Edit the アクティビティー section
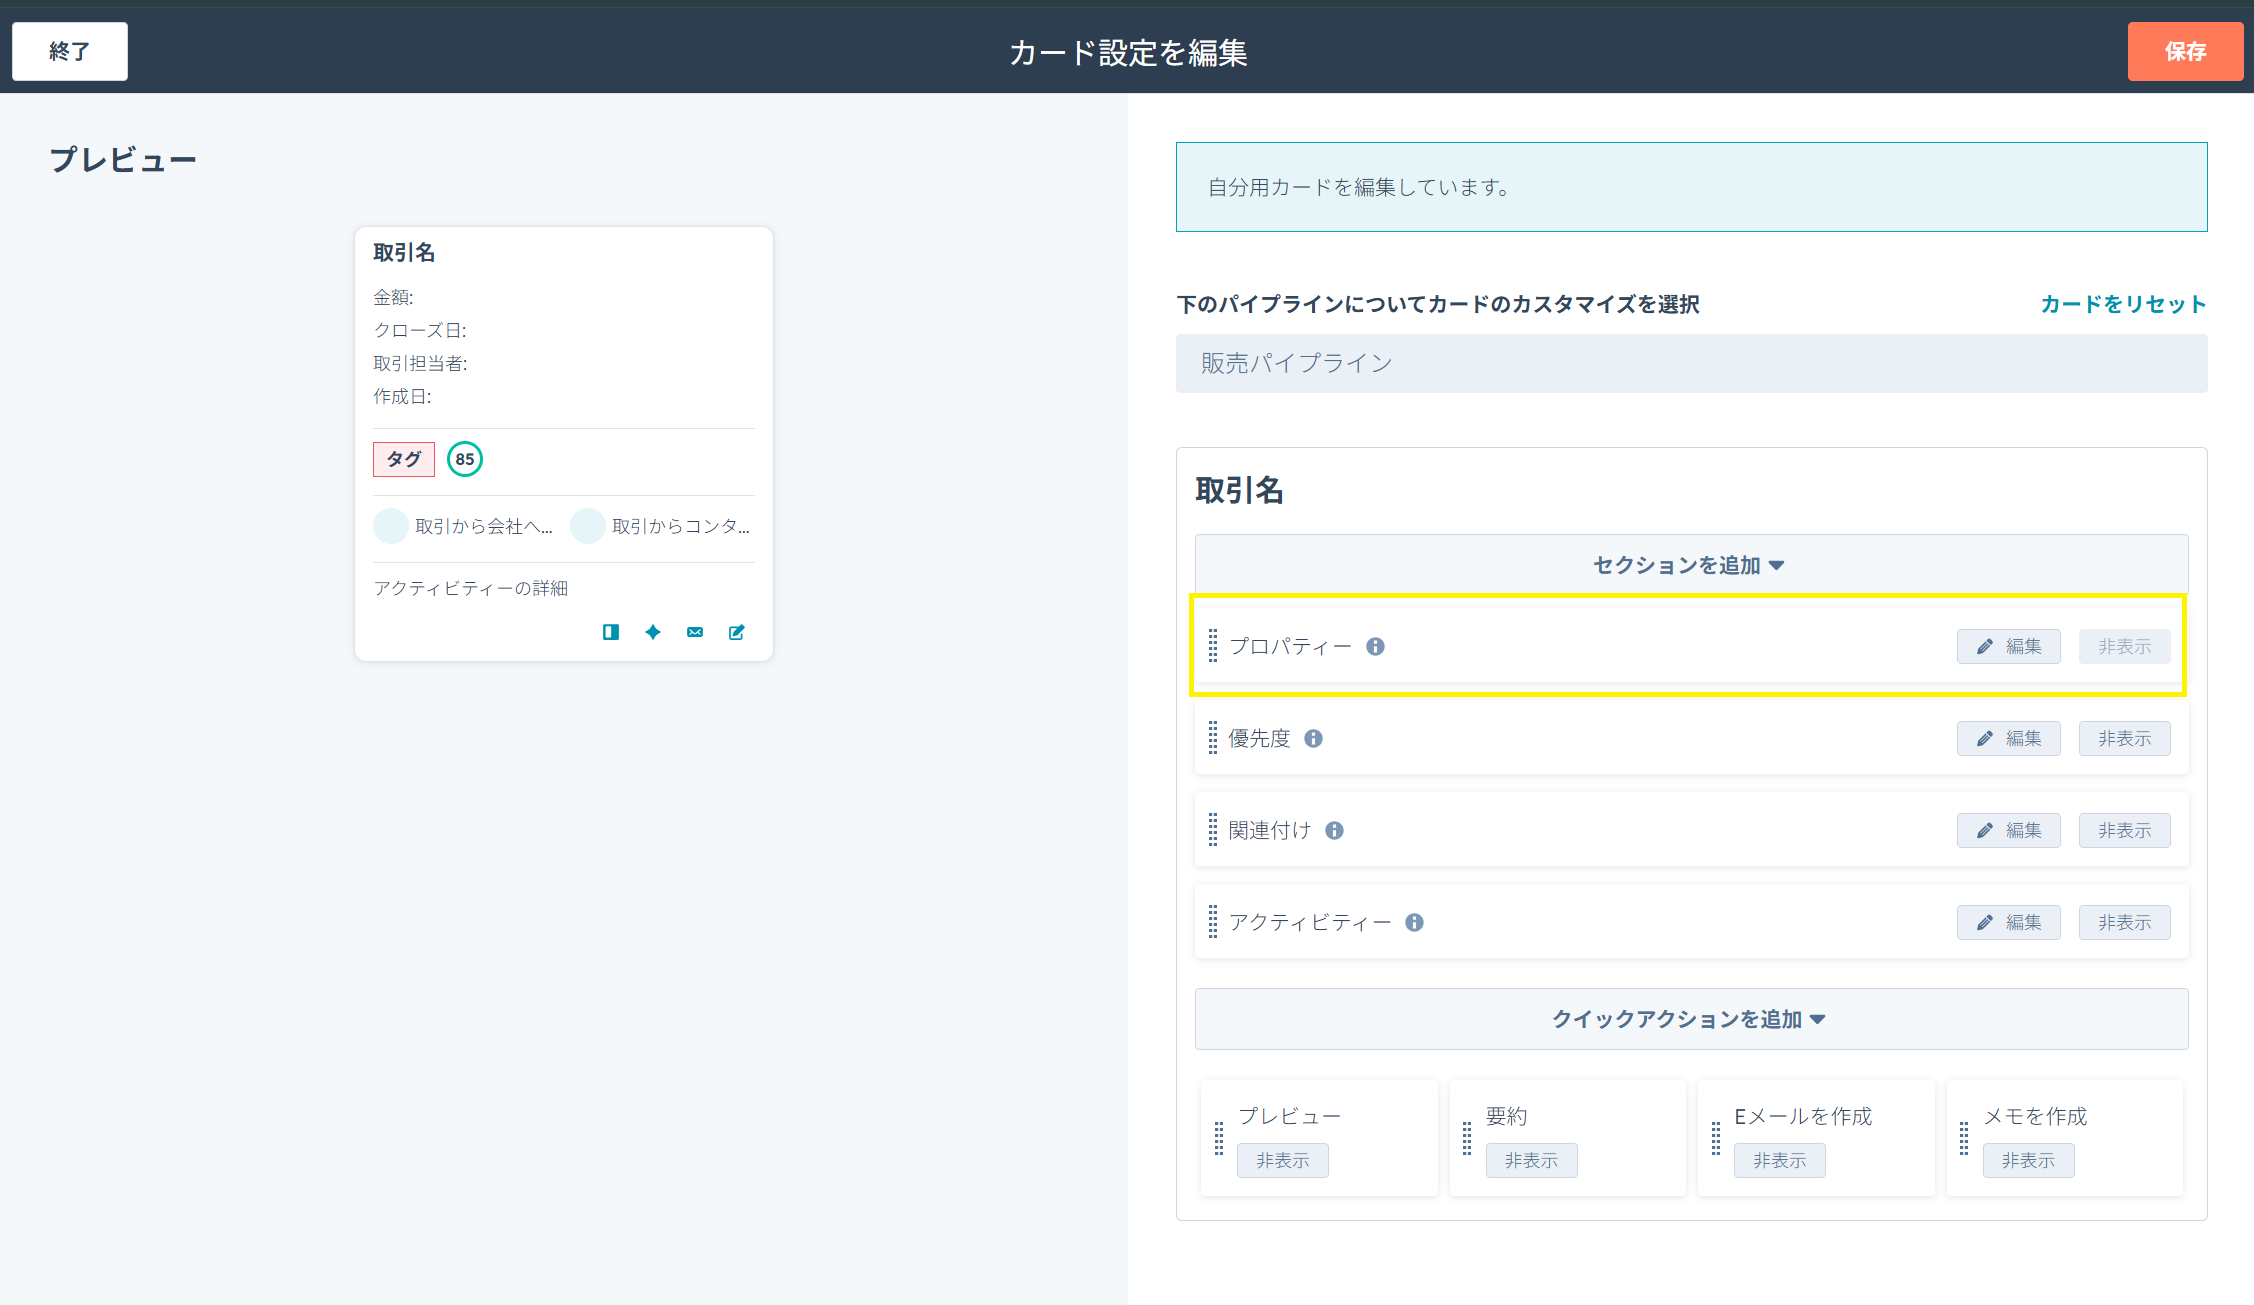This screenshot has height=1305, width=2254. [x=2008, y=922]
